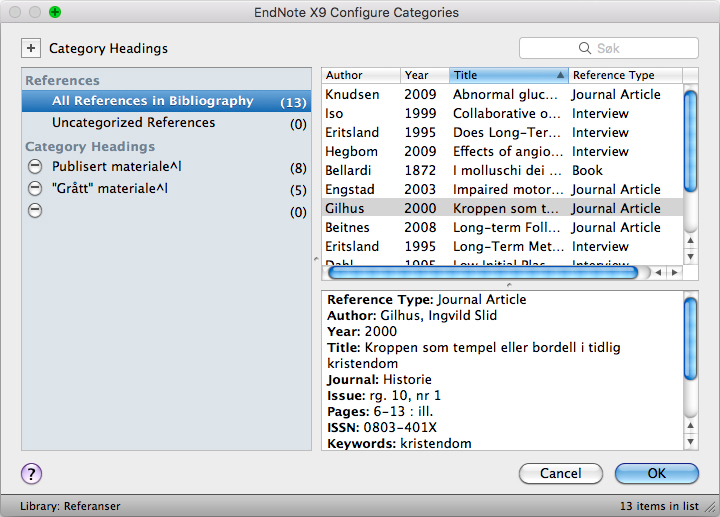Click the search magnifier icon
This screenshot has height=517, width=720.
click(x=585, y=48)
